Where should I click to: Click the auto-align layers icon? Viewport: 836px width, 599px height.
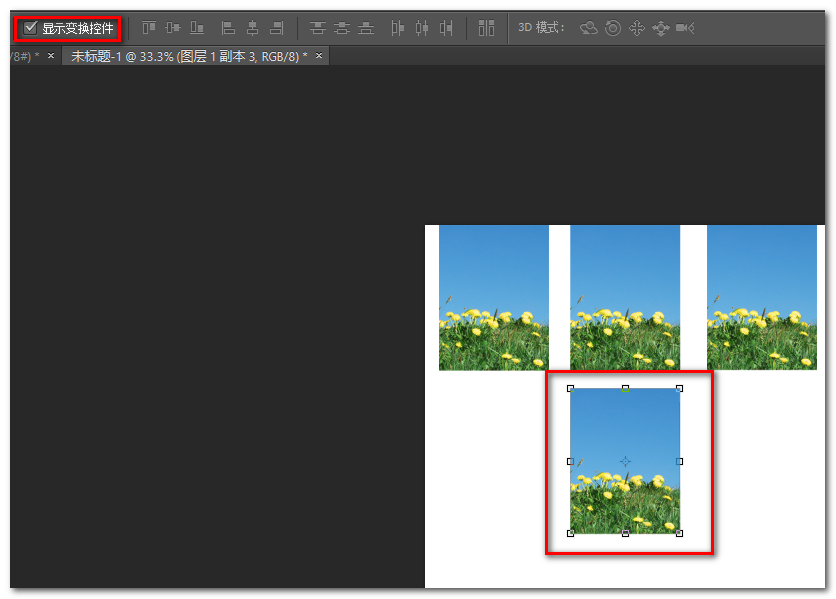(x=486, y=27)
